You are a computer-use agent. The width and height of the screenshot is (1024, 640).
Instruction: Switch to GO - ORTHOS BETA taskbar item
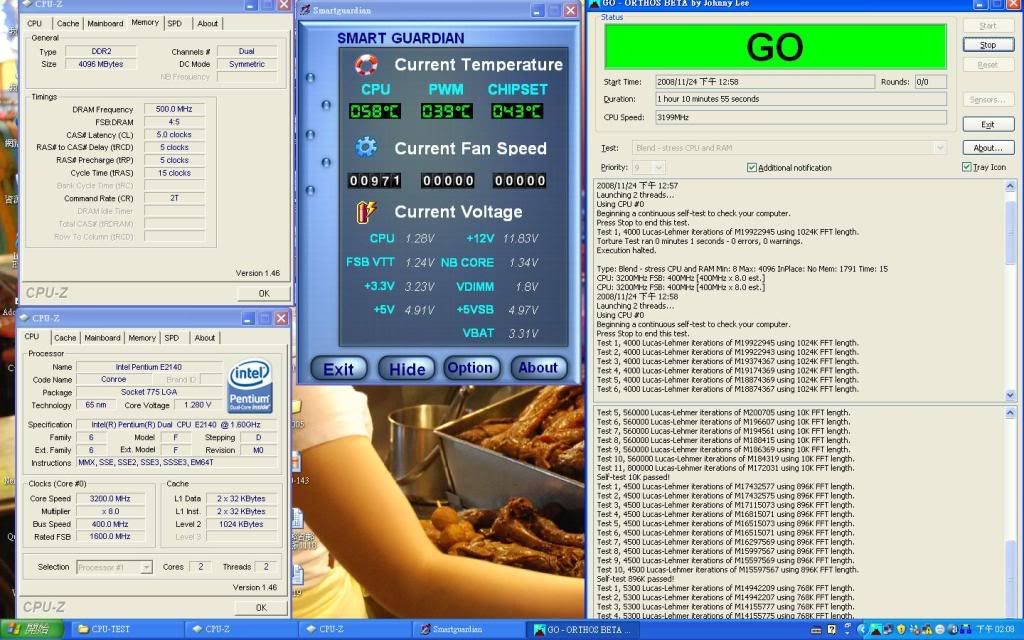pyautogui.click(x=584, y=630)
